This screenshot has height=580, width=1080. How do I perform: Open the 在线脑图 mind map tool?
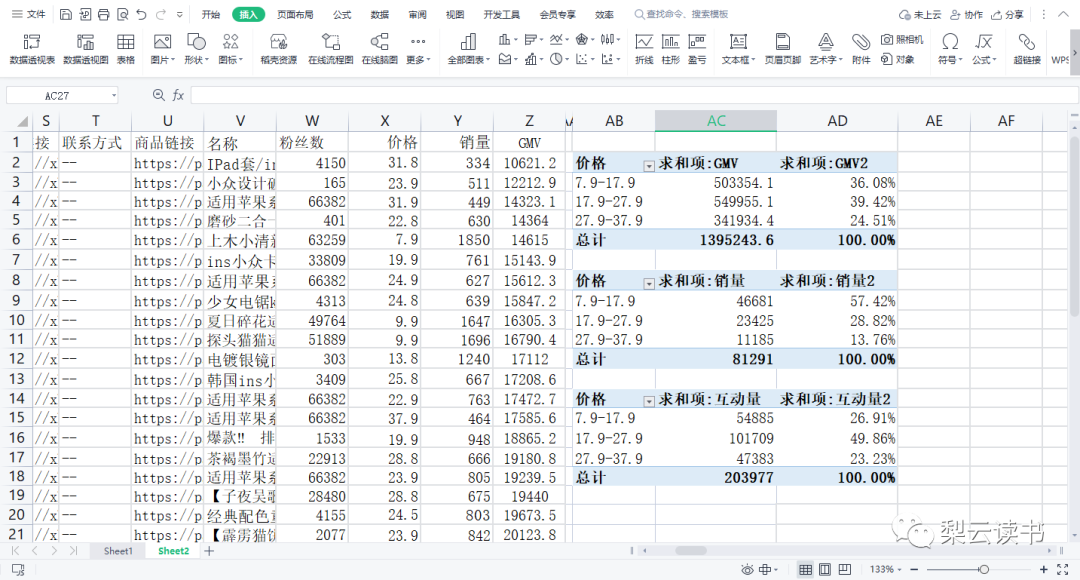pos(380,49)
